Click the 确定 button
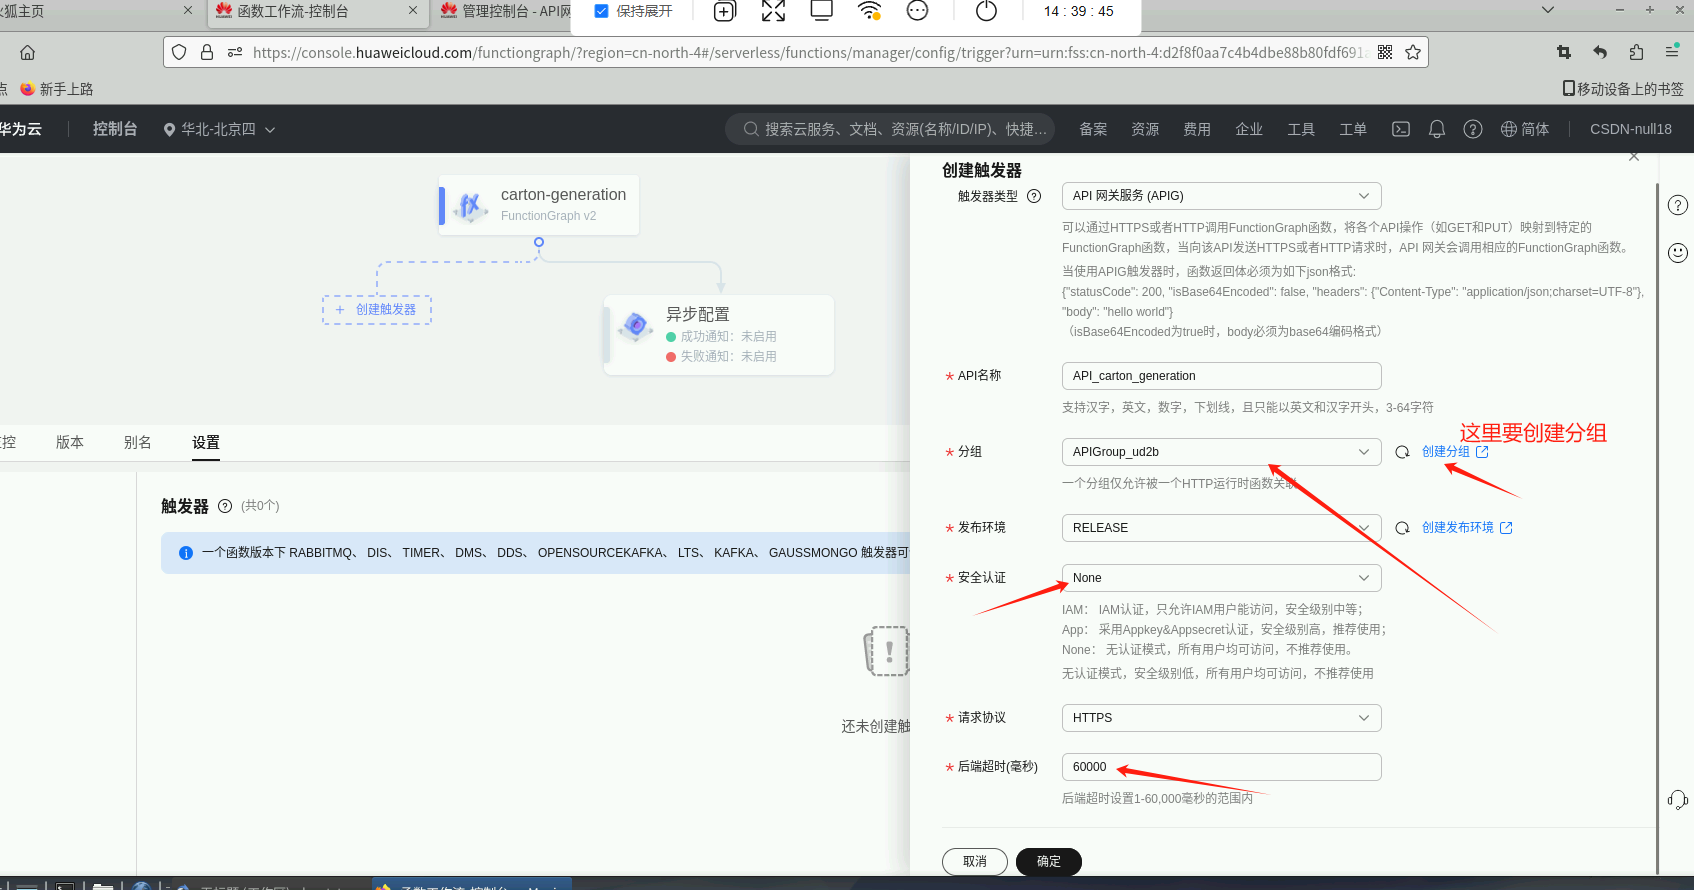 [1049, 862]
